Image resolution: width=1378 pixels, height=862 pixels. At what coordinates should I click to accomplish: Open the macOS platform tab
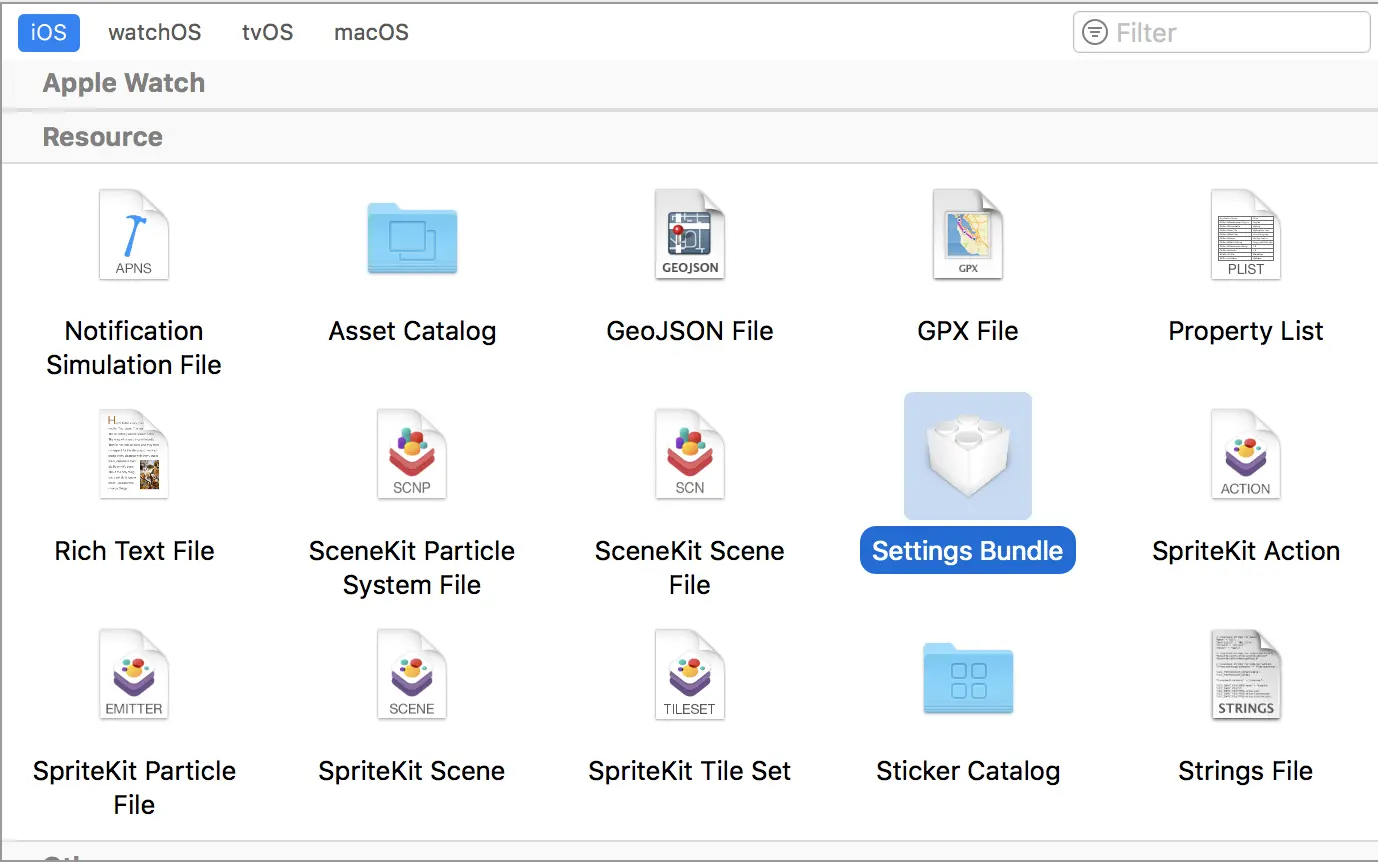point(372,32)
